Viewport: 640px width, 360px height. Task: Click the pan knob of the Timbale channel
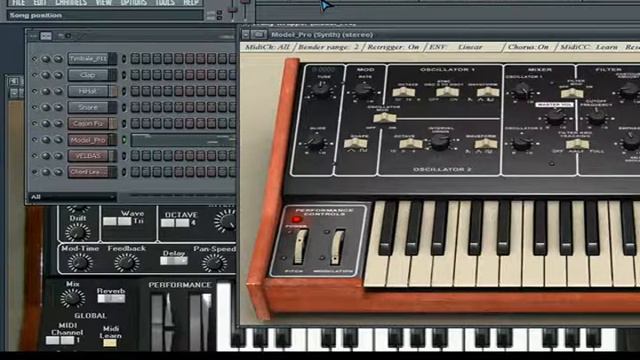coord(46,59)
